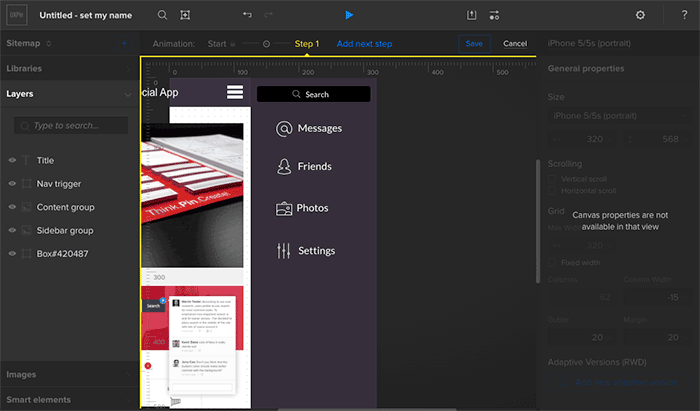This screenshot has width=700, height=411.
Task: Click Photos text in canvas sidebar
Action: 312,208
